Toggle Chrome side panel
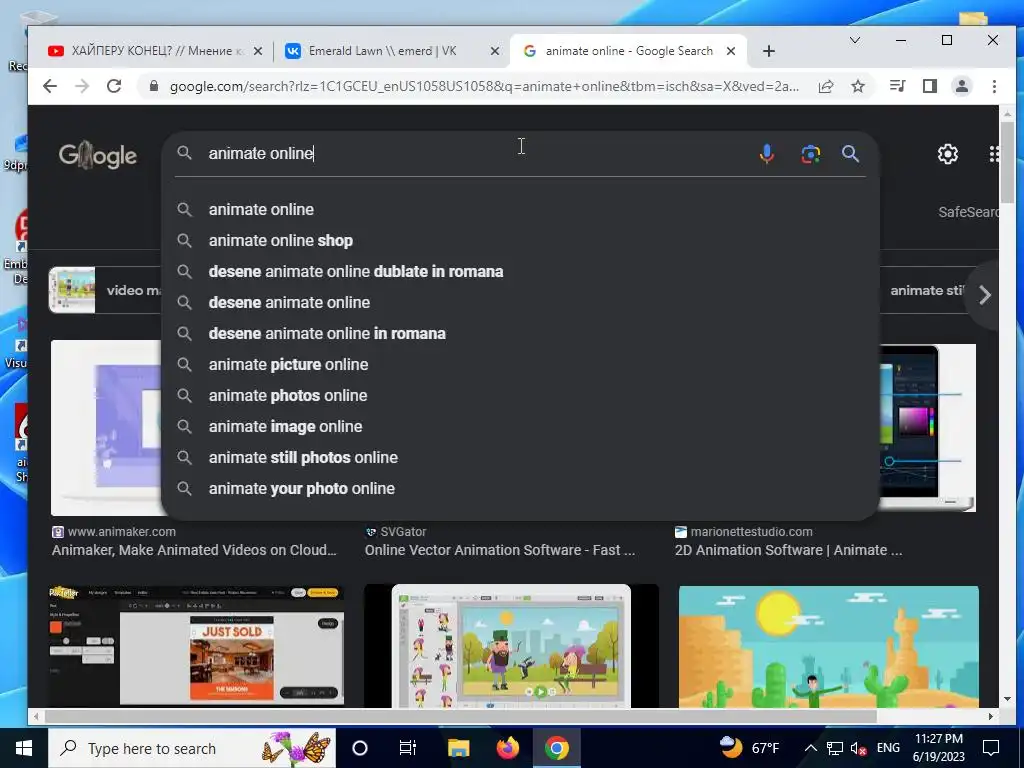The image size is (1024, 768). click(930, 86)
